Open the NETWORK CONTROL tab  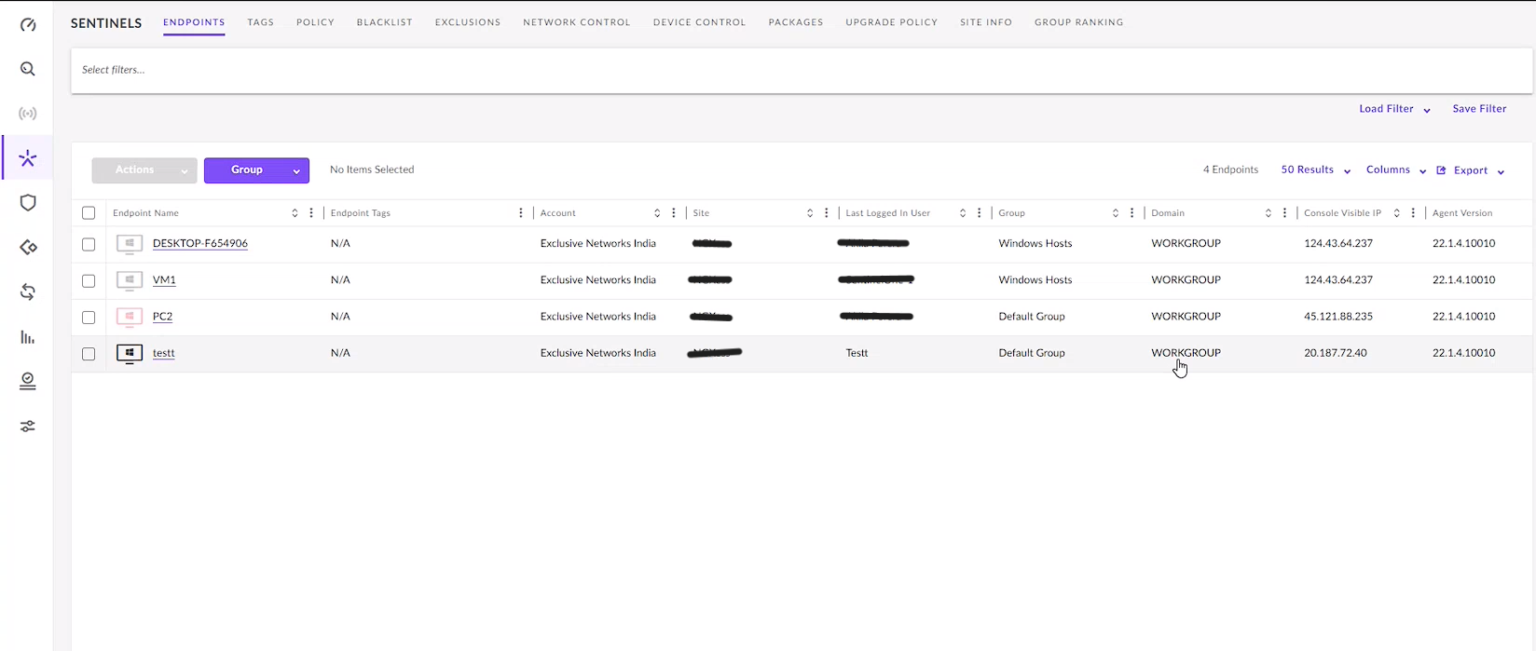click(576, 21)
